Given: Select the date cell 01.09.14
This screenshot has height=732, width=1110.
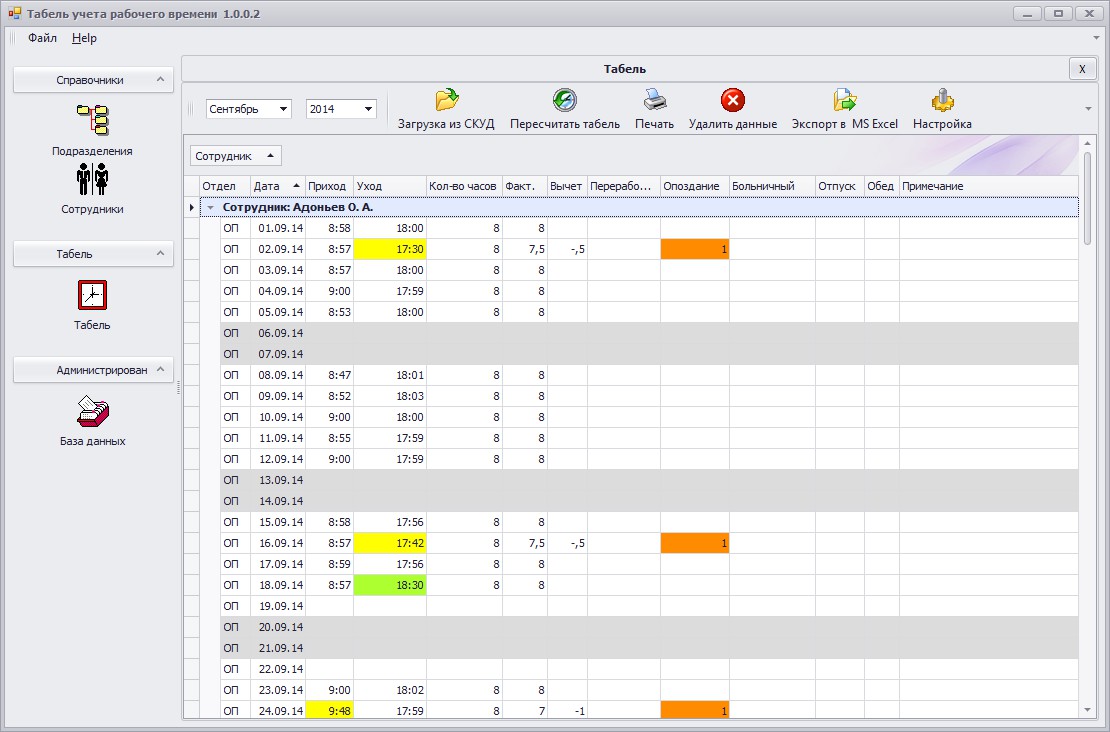Looking at the screenshot, I should [x=278, y=228].
